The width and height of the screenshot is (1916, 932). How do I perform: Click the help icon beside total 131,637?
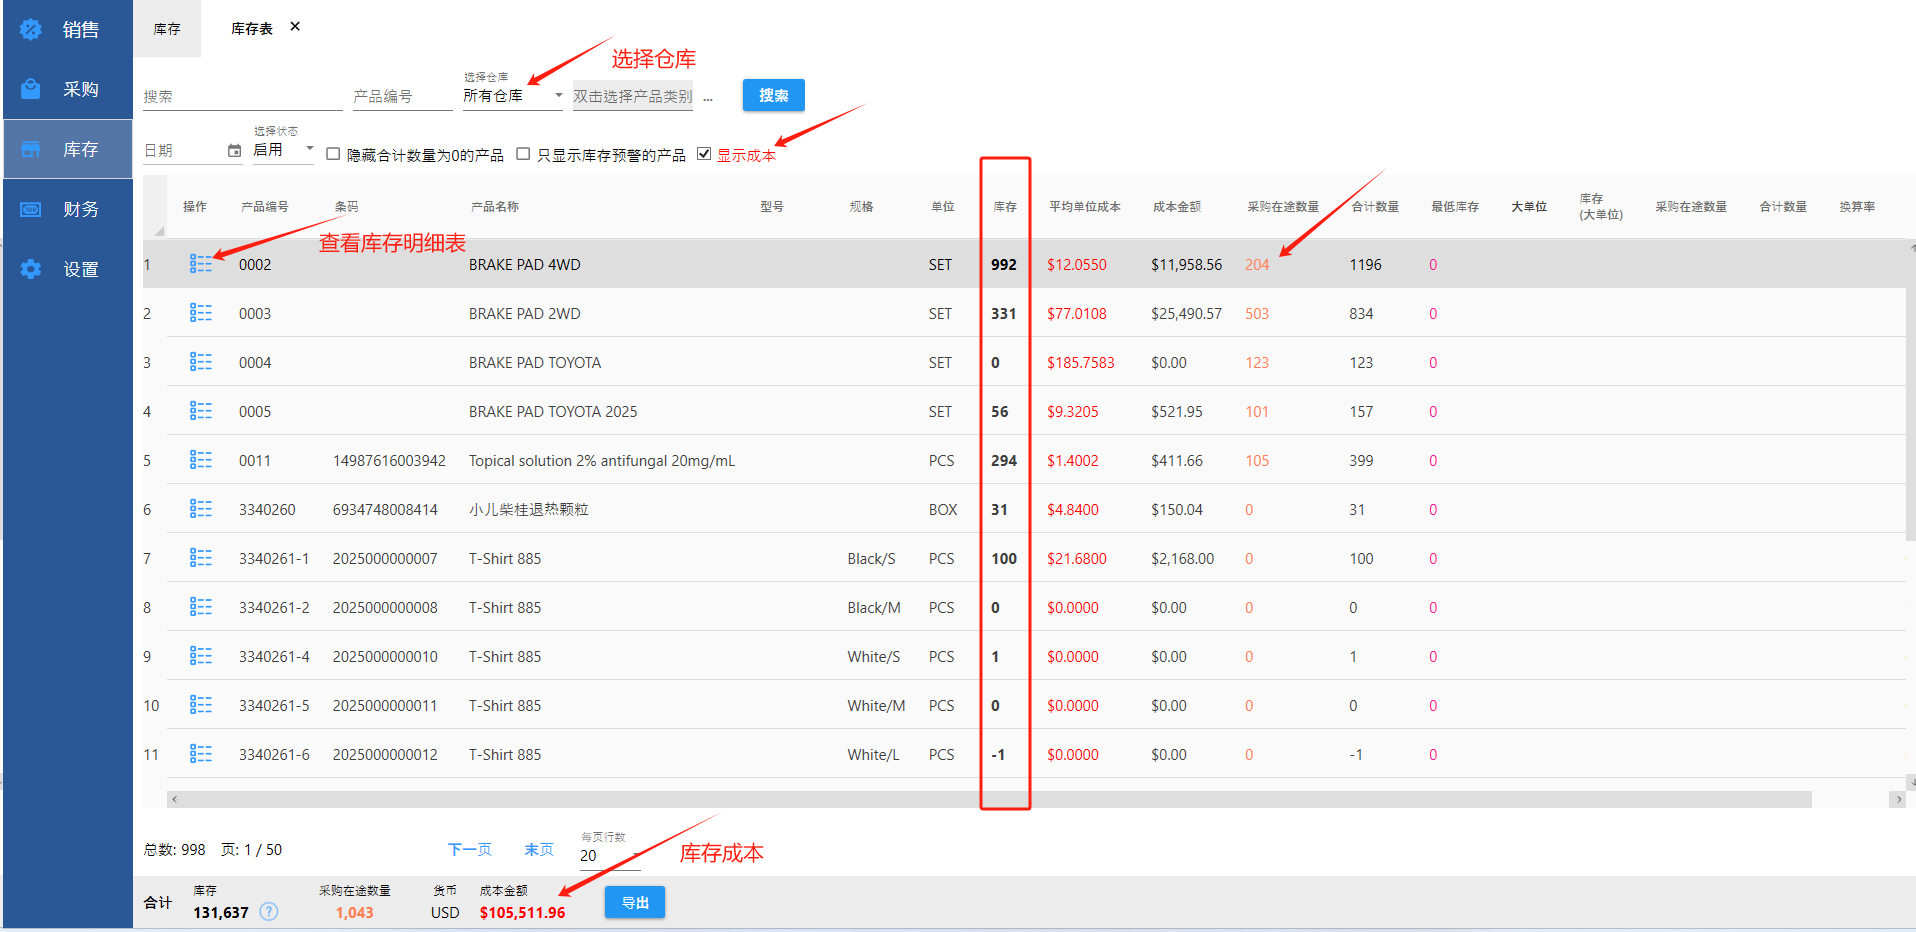(x=269, y=912)
